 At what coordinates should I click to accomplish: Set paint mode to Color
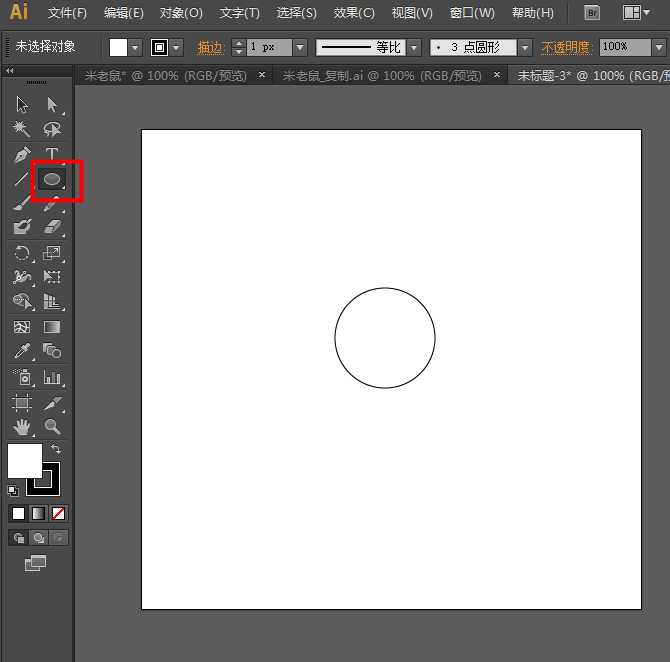tap(18, 513)
